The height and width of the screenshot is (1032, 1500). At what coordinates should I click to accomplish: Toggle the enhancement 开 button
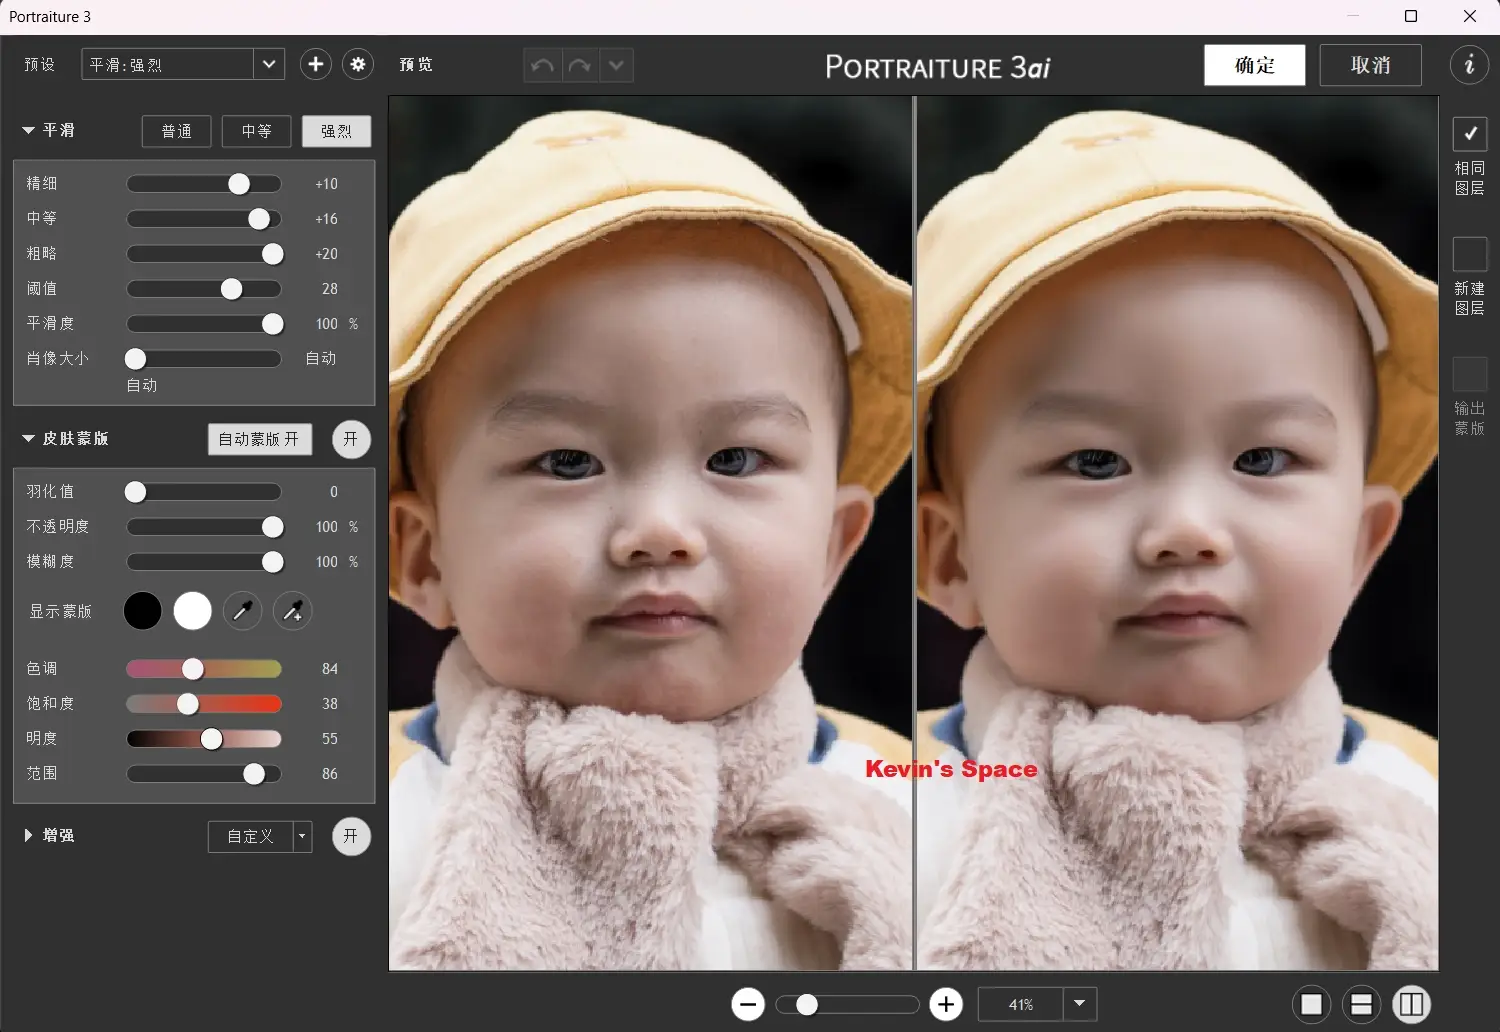[351, 836]
